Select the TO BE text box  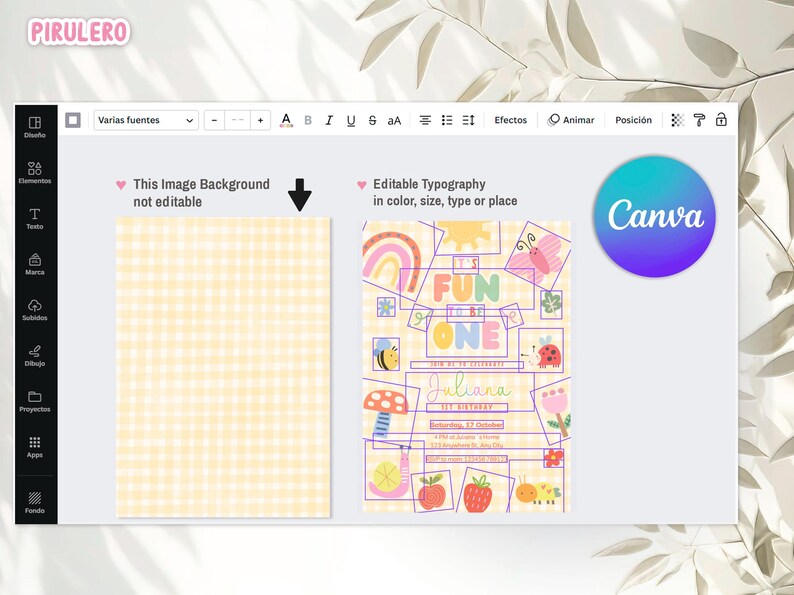pyautogui.click(x=465, y=312)
